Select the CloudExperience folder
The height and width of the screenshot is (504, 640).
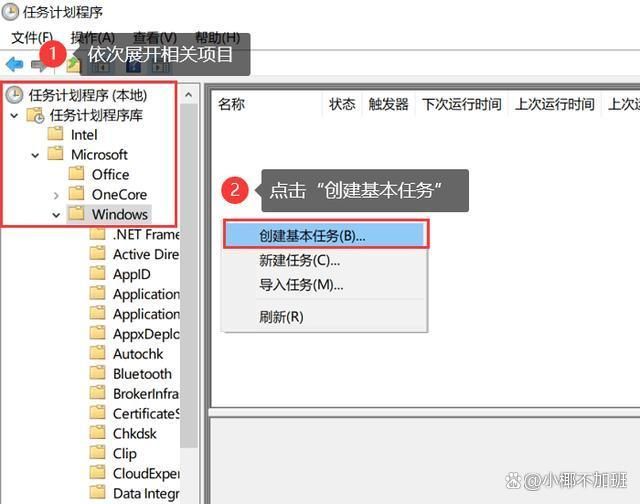point(146,473)
